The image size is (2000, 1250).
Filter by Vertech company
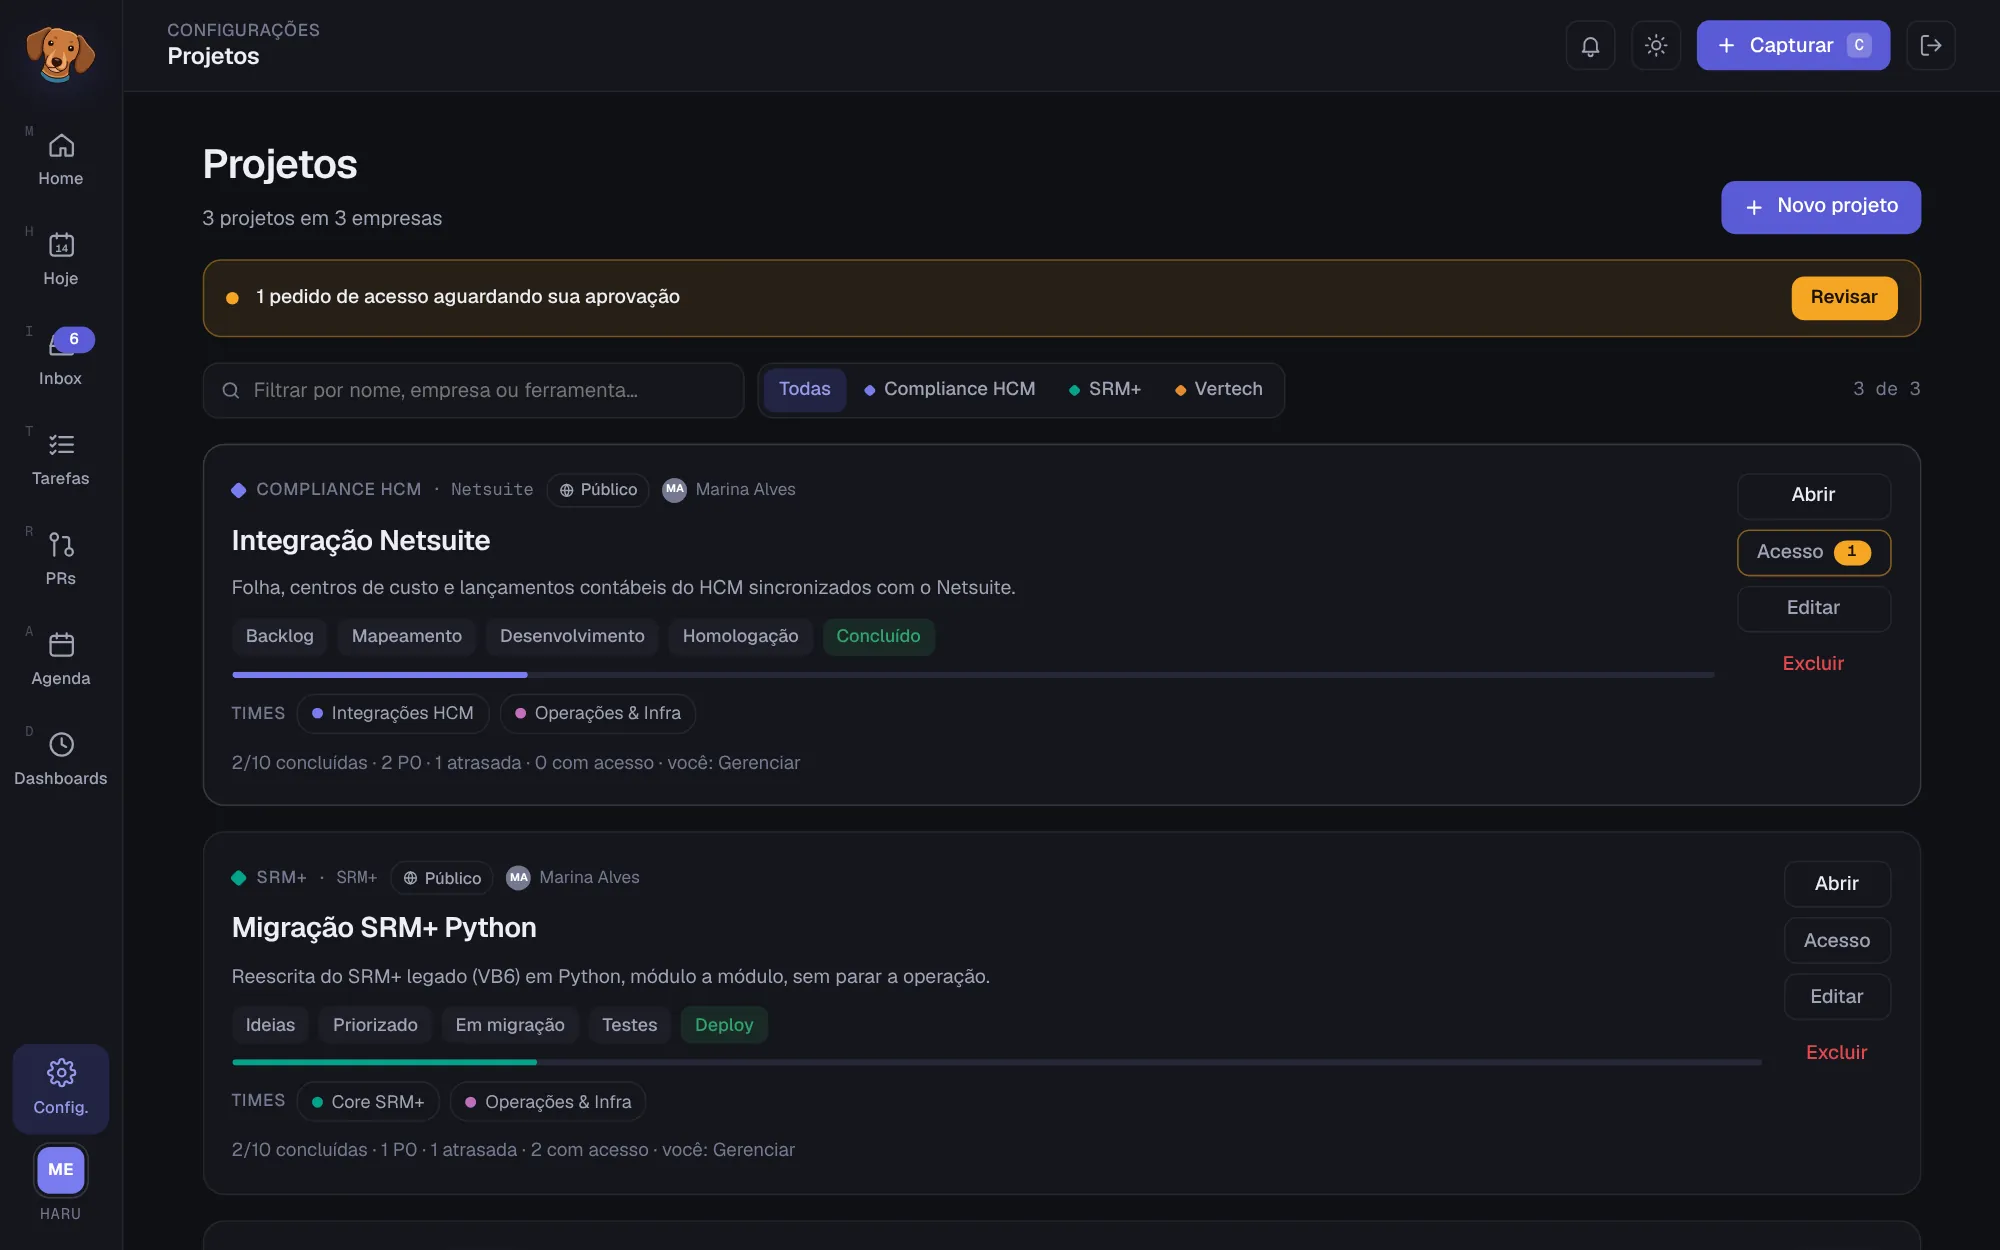click(1219, 389)
